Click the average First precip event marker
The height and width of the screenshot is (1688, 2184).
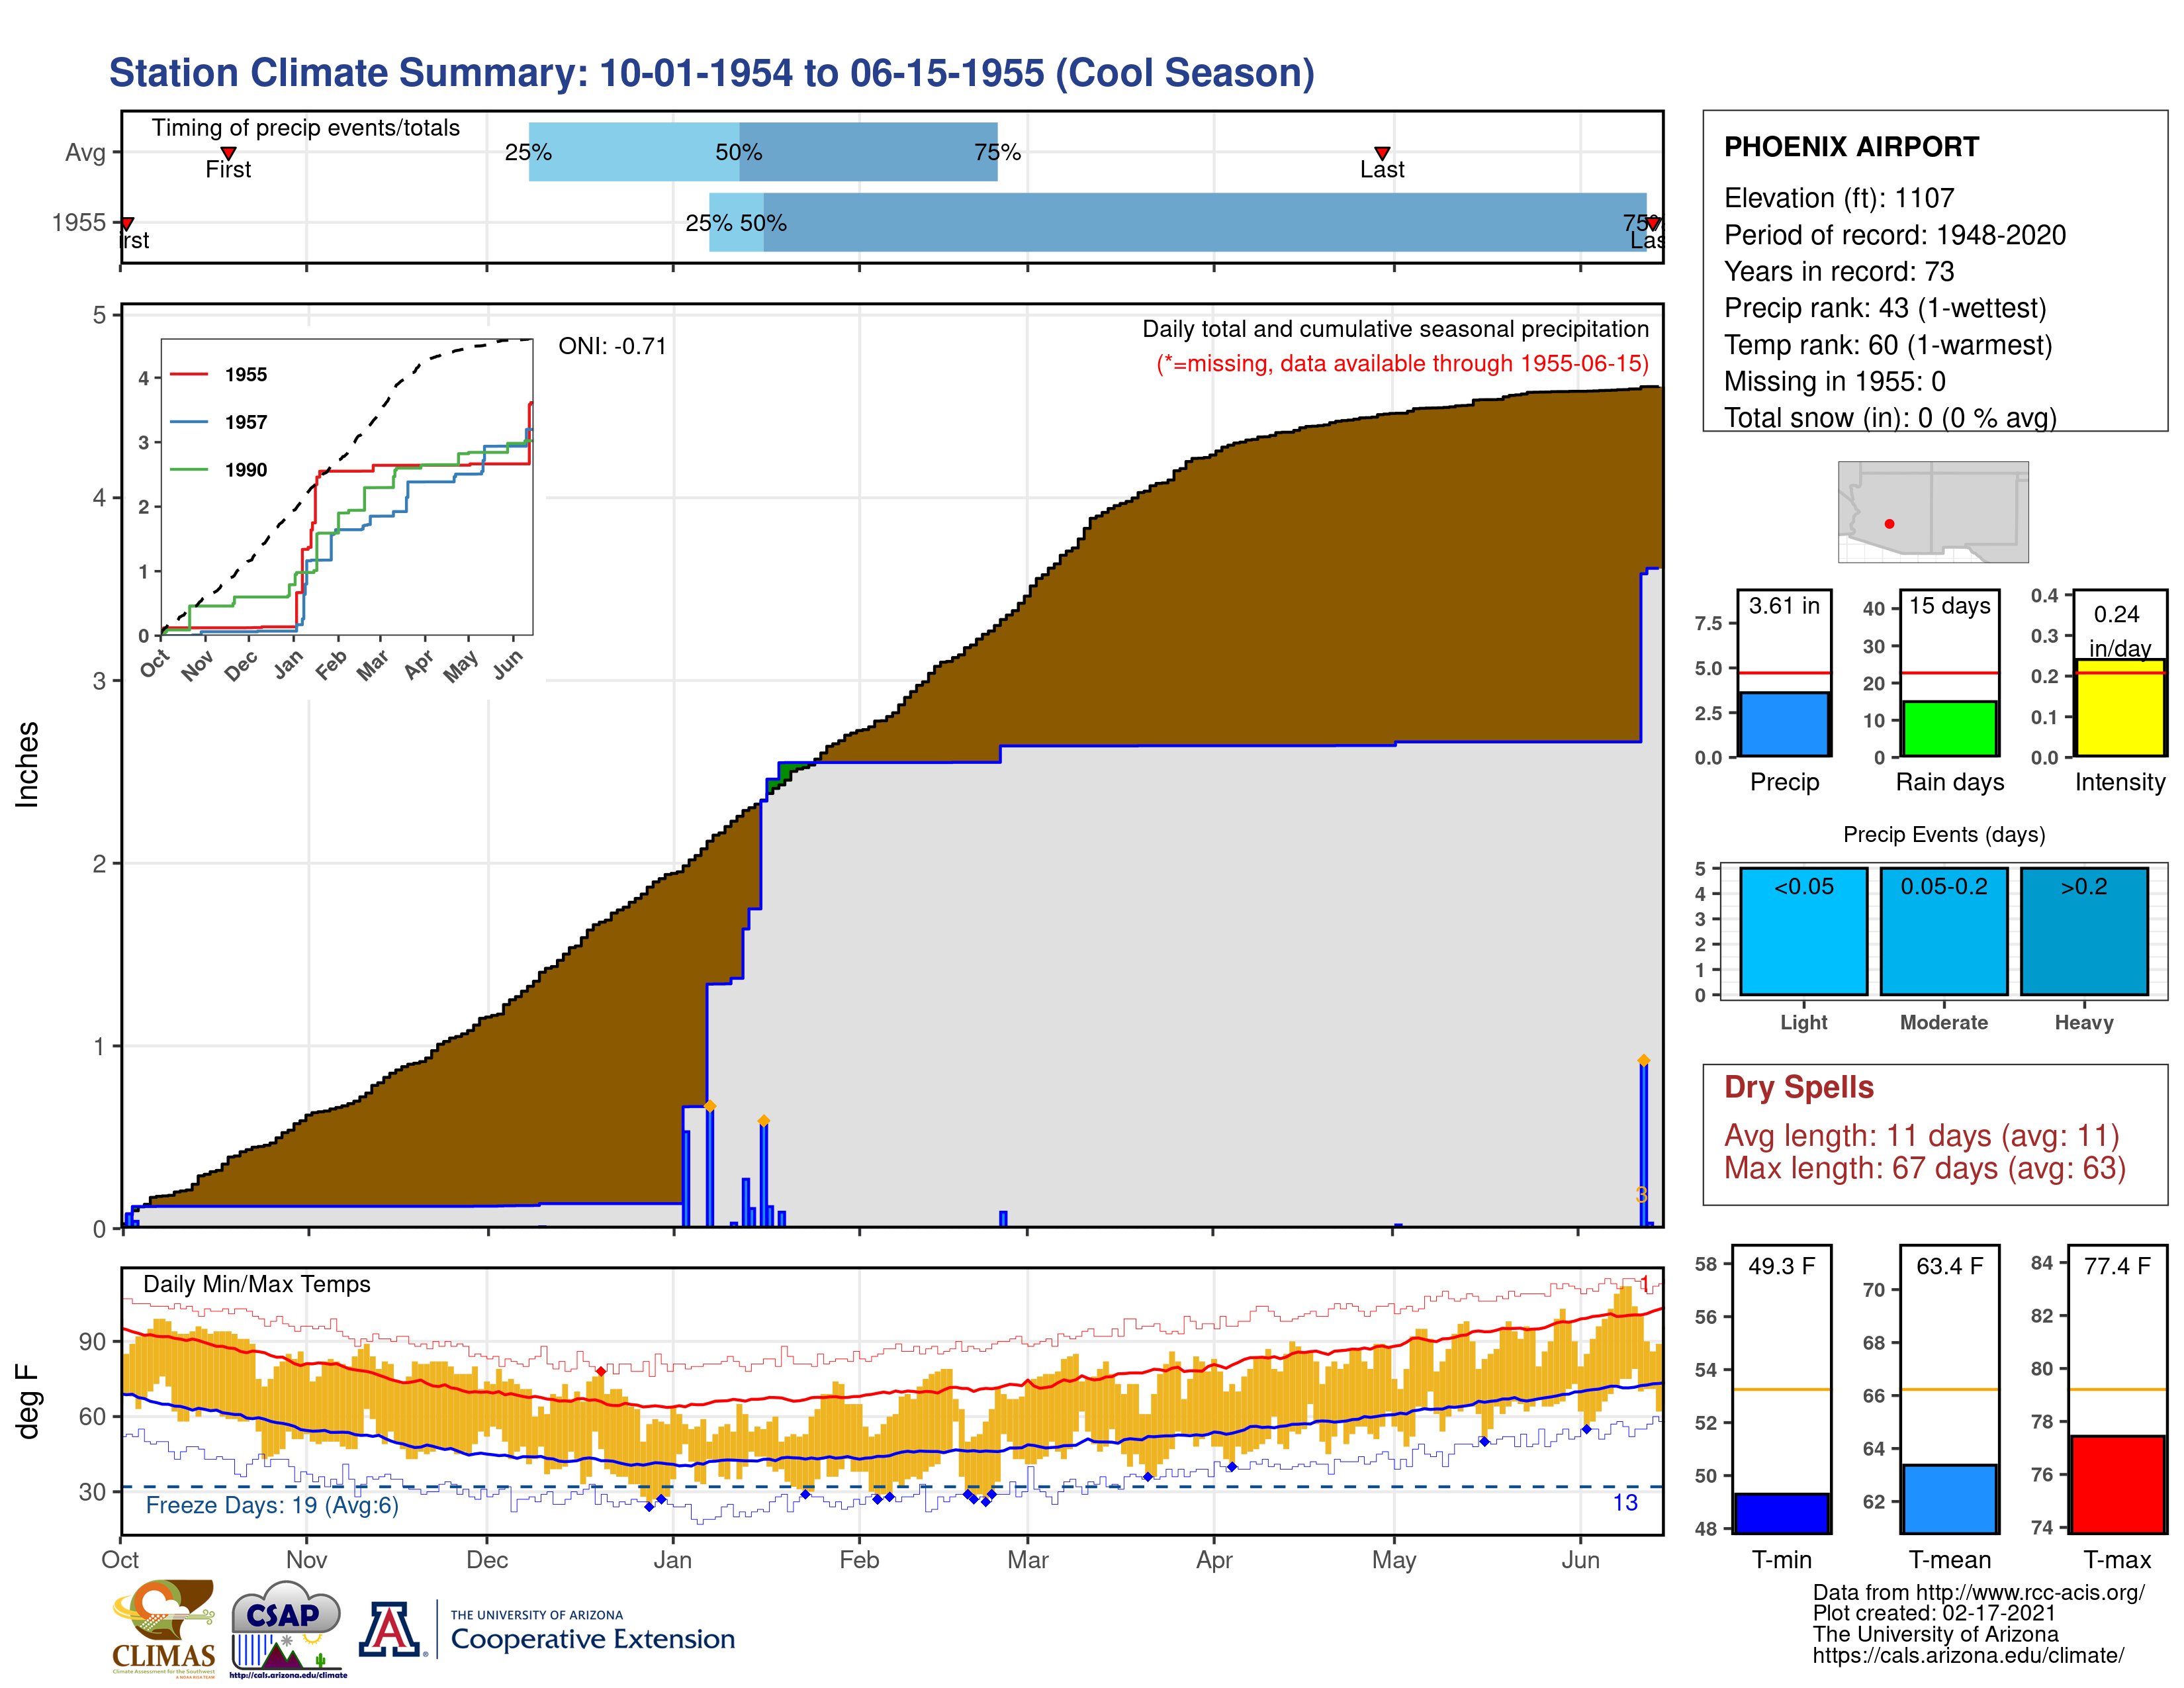click(x=228, y=153)
